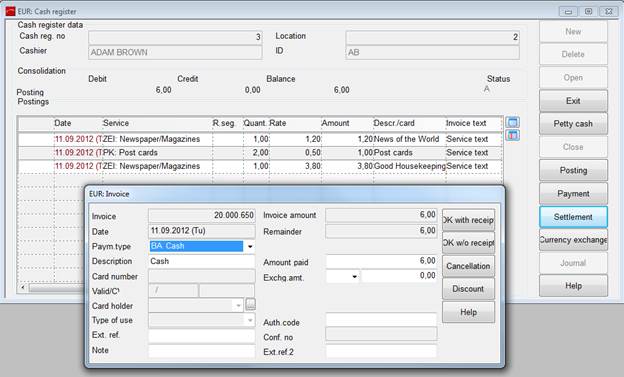Screen dimensions: 624x377
Task: Click the Exit button
Action: click(x=573, y=101)
